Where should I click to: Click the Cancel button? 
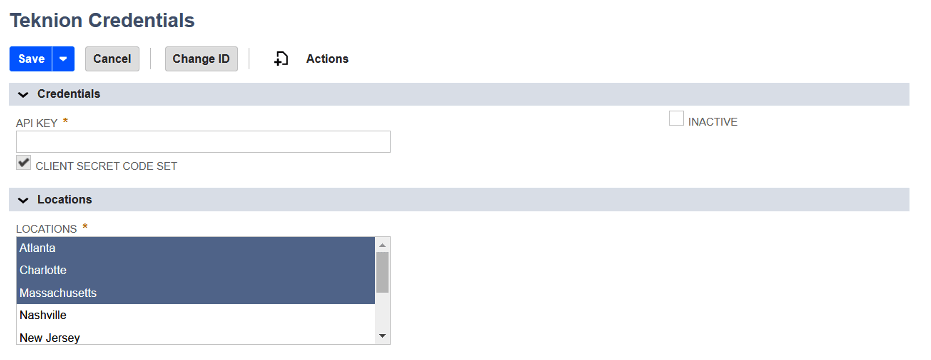pyautogui.click(x=112, y=59)
